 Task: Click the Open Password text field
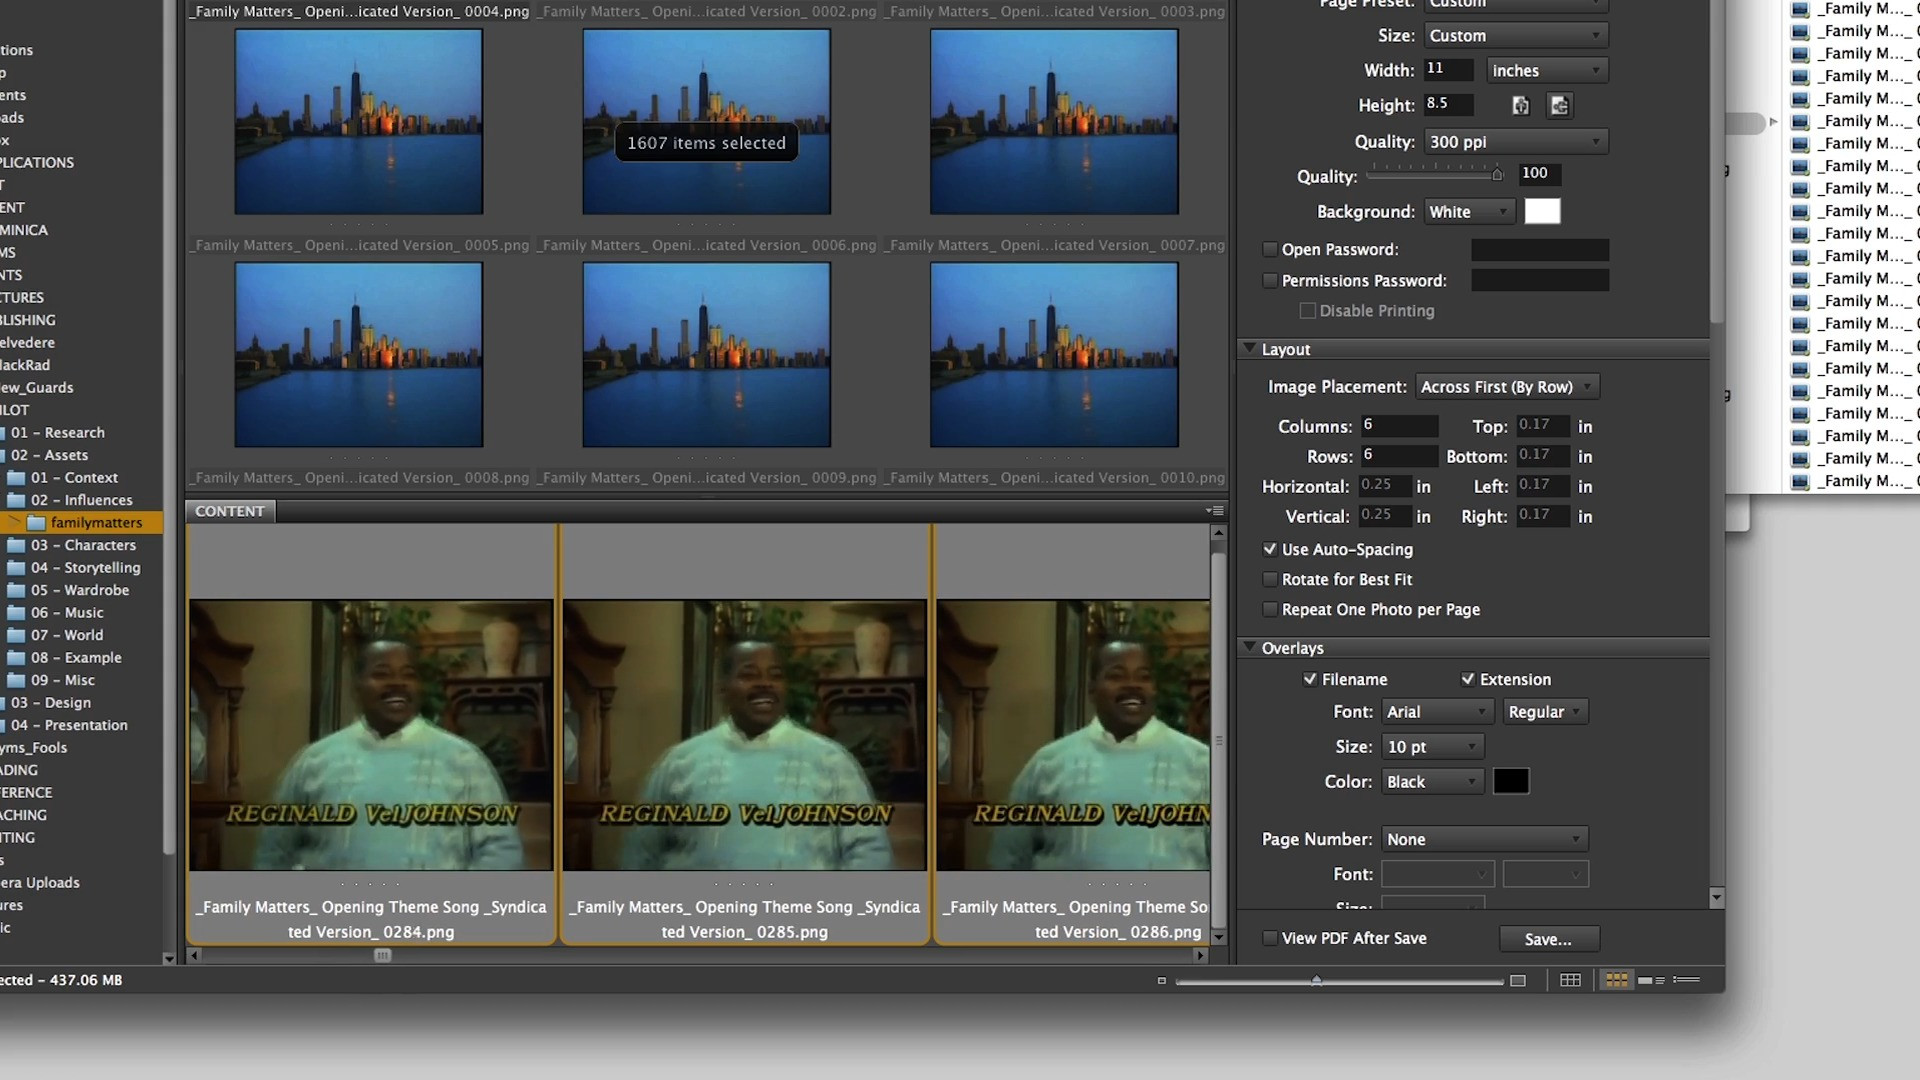1540,250
